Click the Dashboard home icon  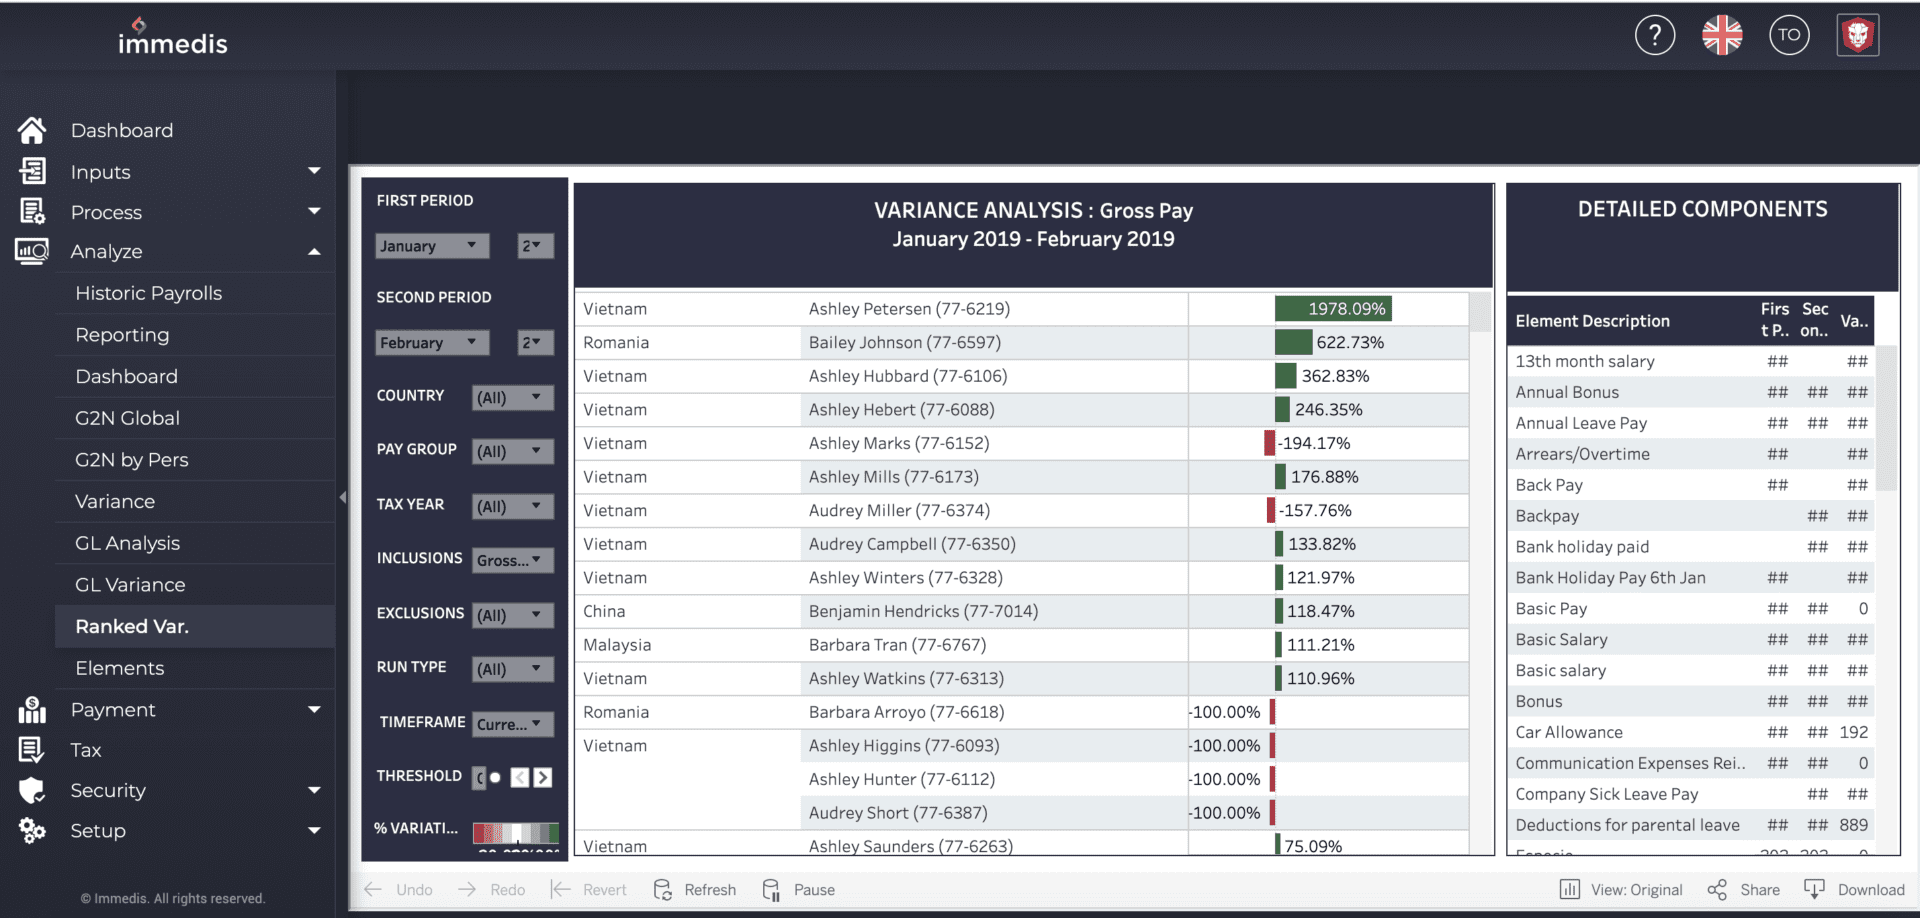click(x=32, y=130)
